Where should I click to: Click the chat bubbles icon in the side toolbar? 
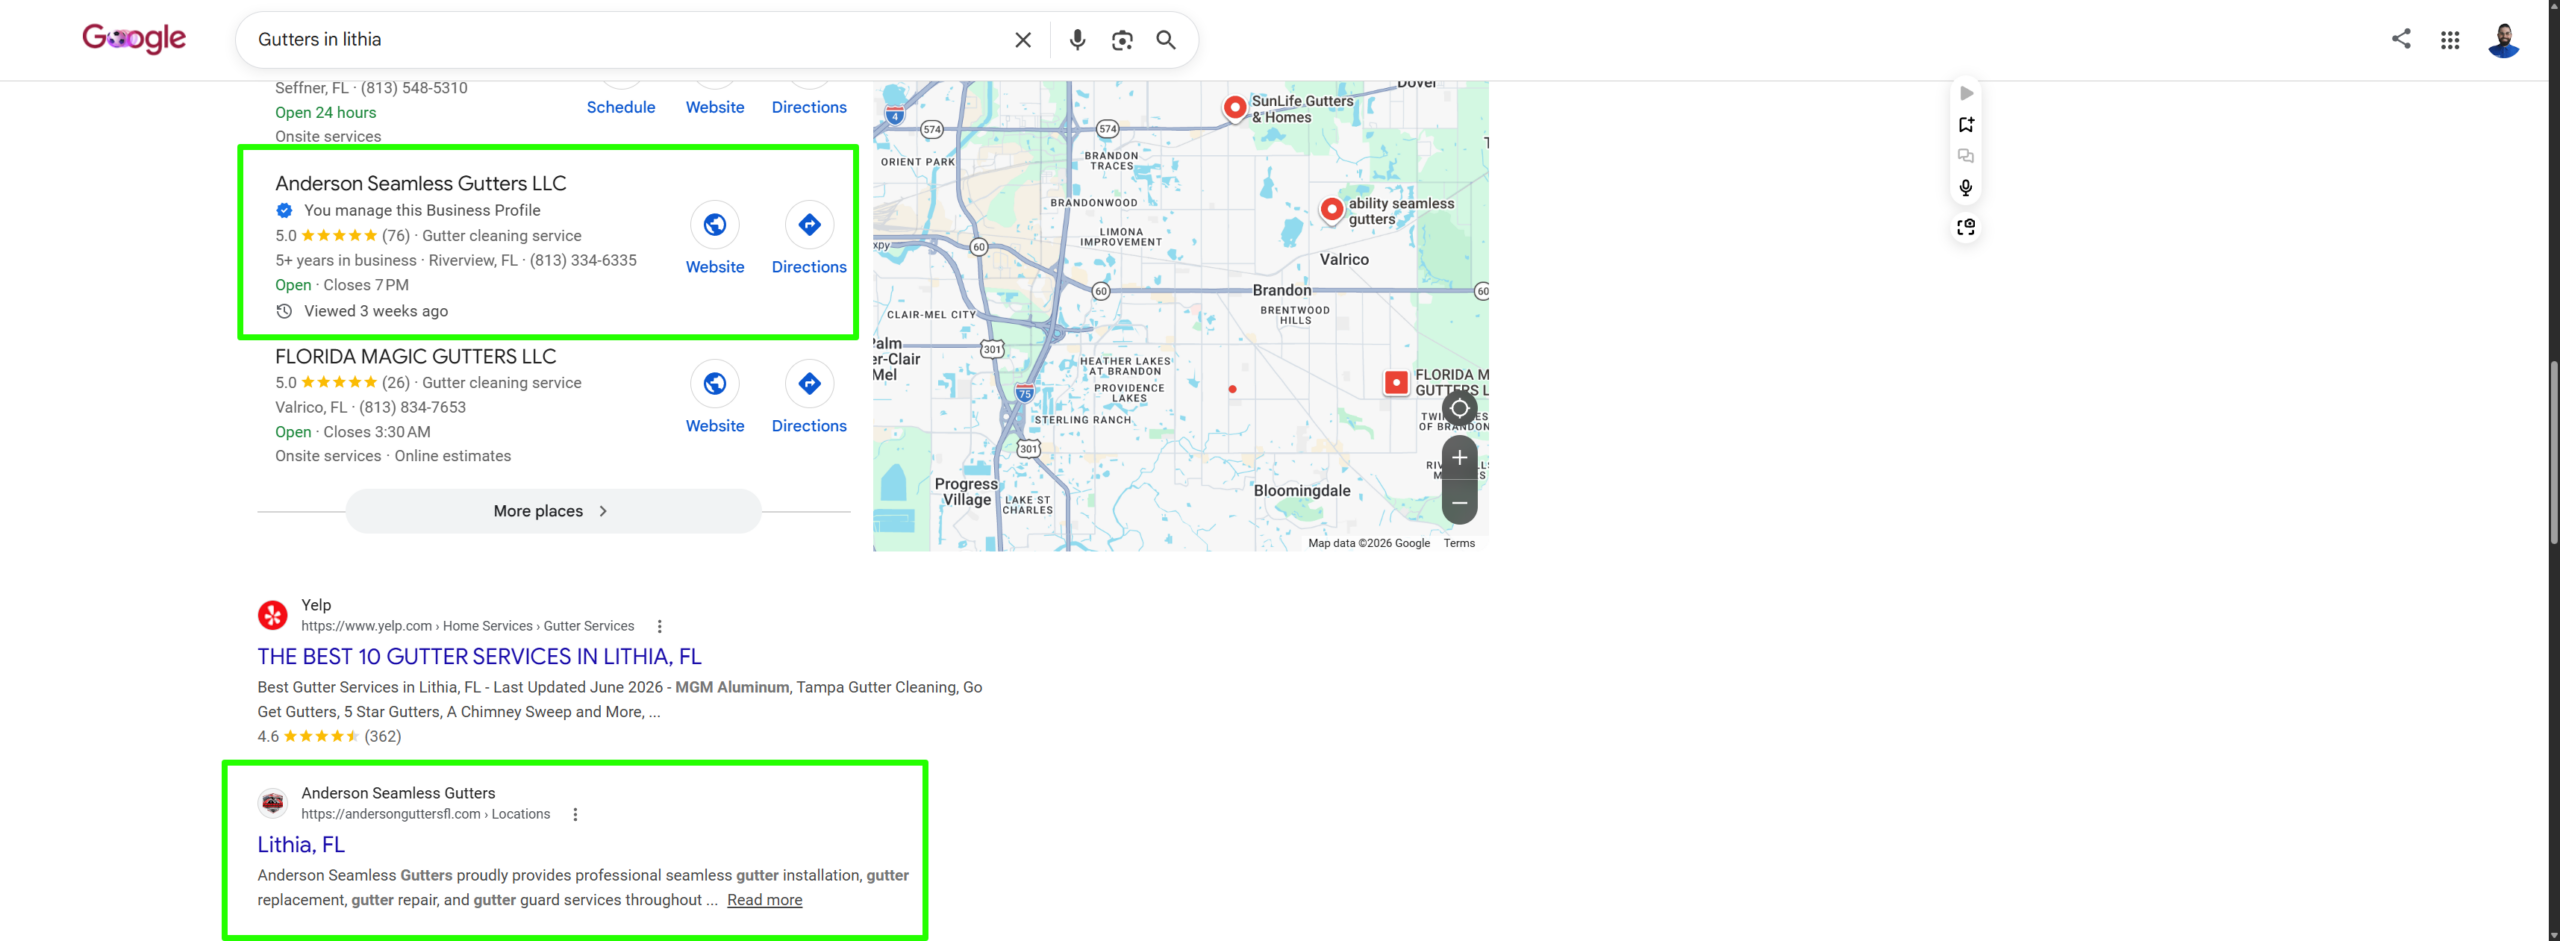click(x=1966, y=156)
